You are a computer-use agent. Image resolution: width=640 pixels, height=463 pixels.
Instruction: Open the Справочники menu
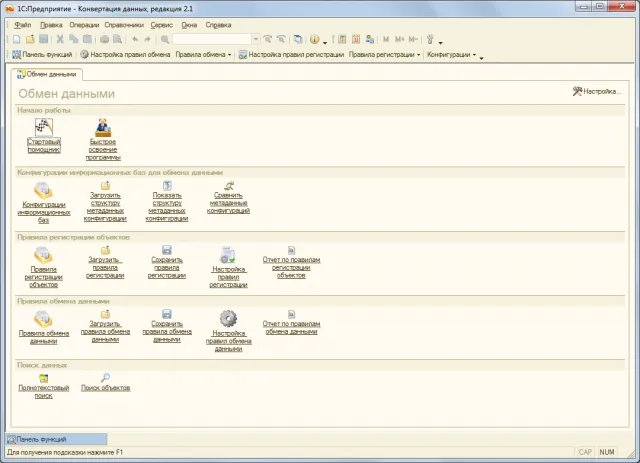pos(124,25)
